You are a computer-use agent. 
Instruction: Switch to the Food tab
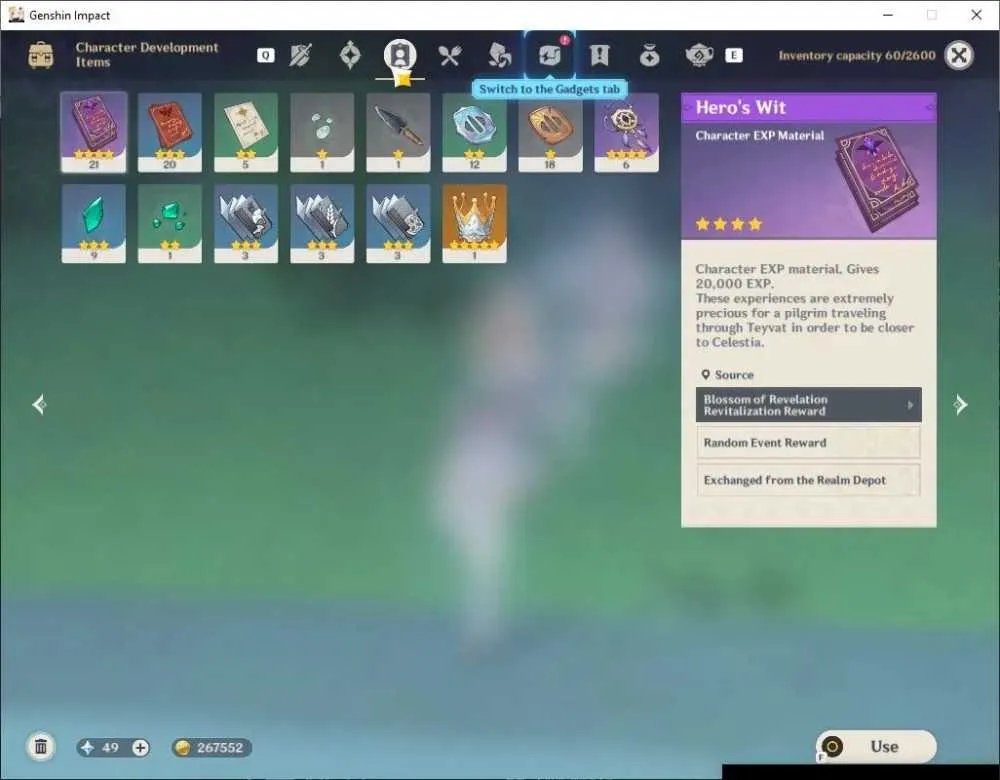coord(450,56)
